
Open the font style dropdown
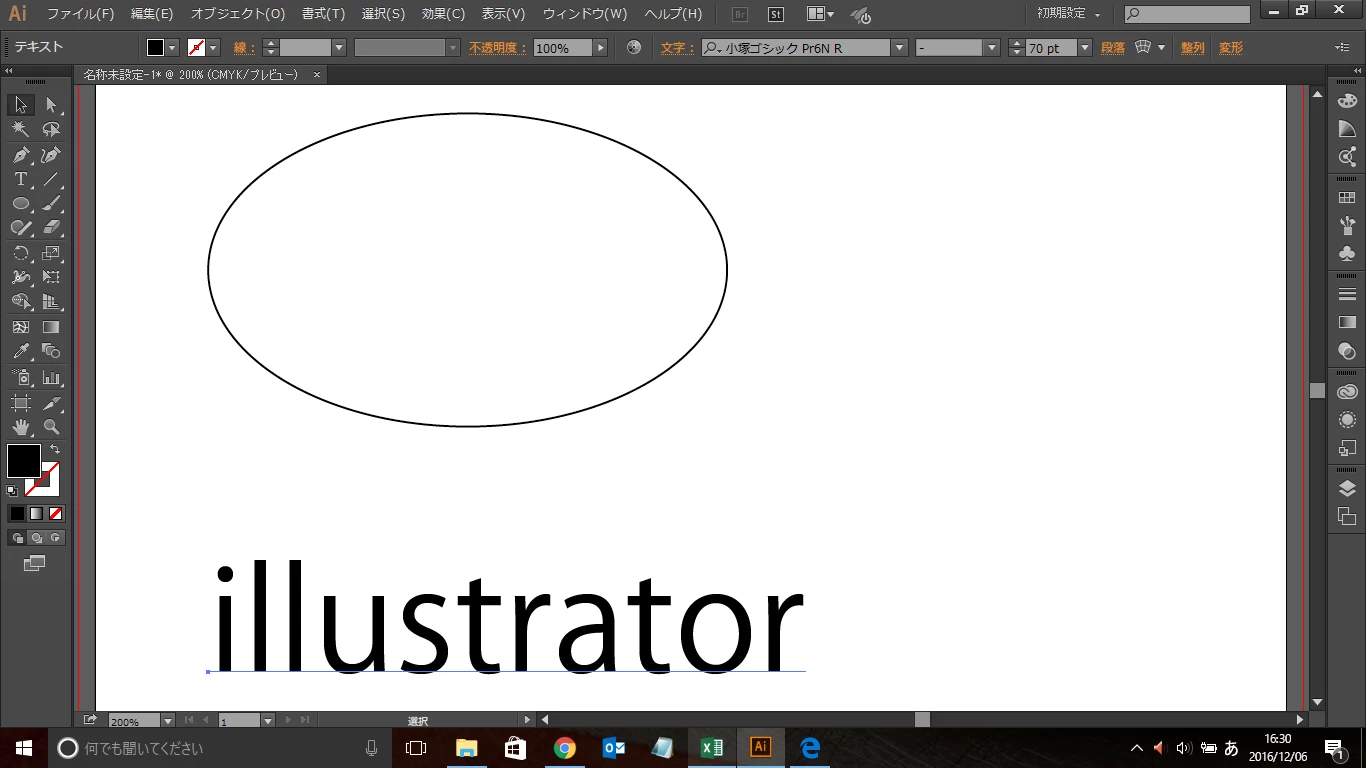click(x=992, y=48)
